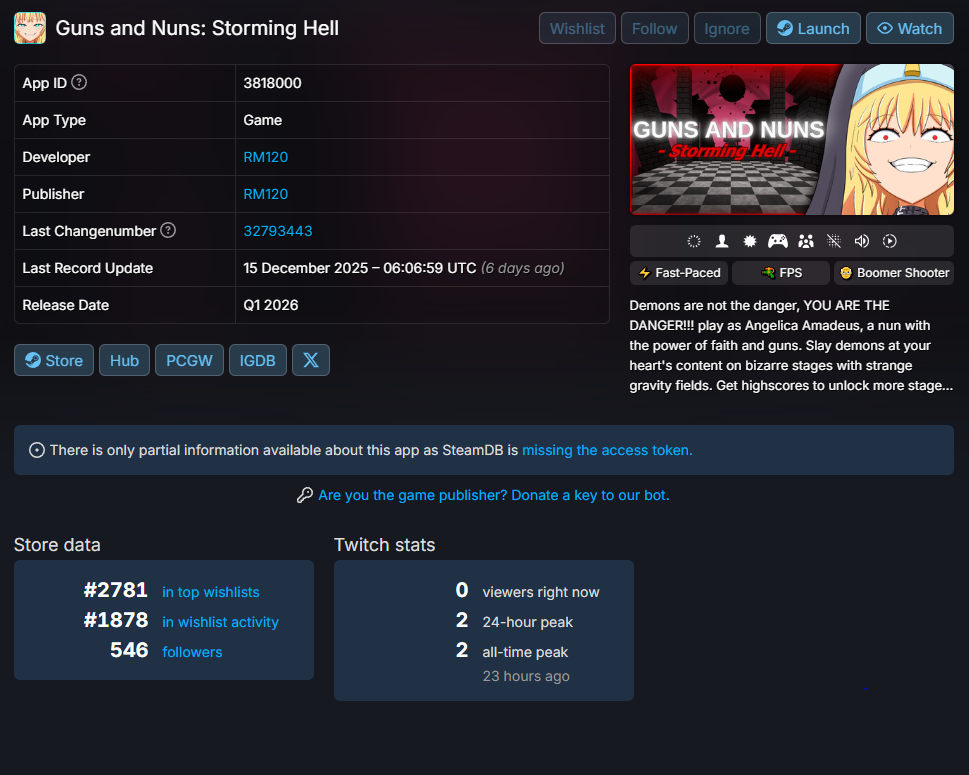The width and height of the screenshot is (969, 775).
Task: Click the 23 hours ago timestamp
Action: (526, 676)
